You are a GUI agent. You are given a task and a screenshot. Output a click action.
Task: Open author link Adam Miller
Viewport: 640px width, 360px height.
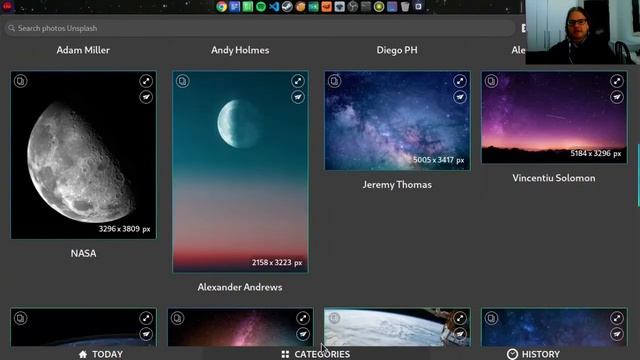pyautogui.click(x=83, y=50)
